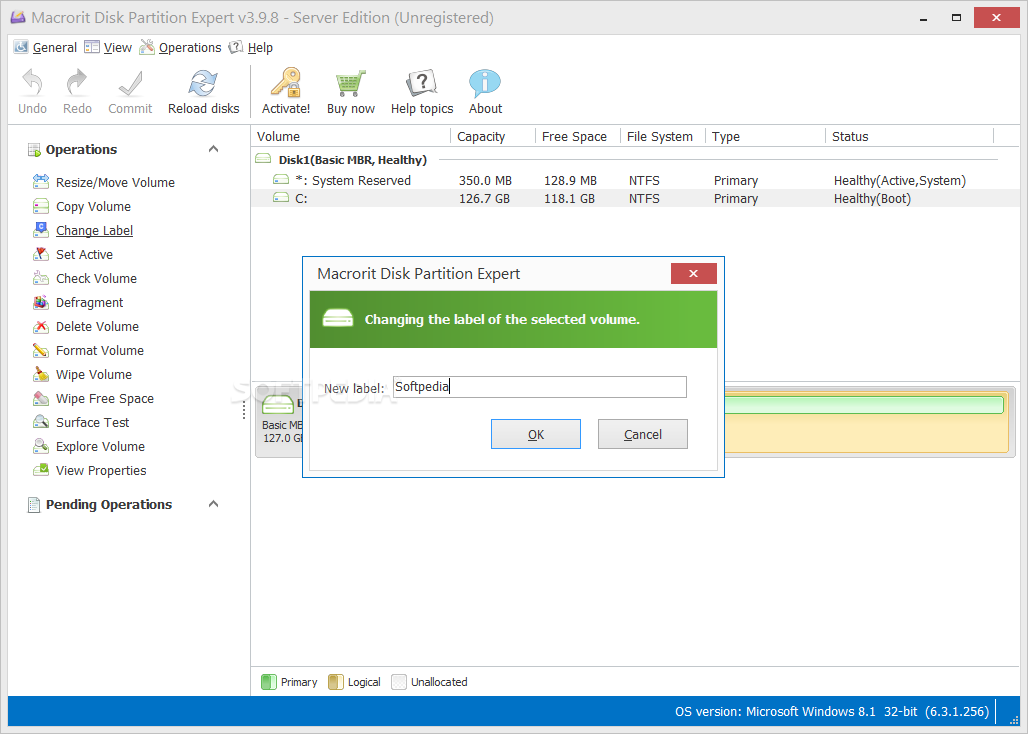1028x734 pixels.
Task: Click the Undo toolbar icon
Action: [32, 83]
